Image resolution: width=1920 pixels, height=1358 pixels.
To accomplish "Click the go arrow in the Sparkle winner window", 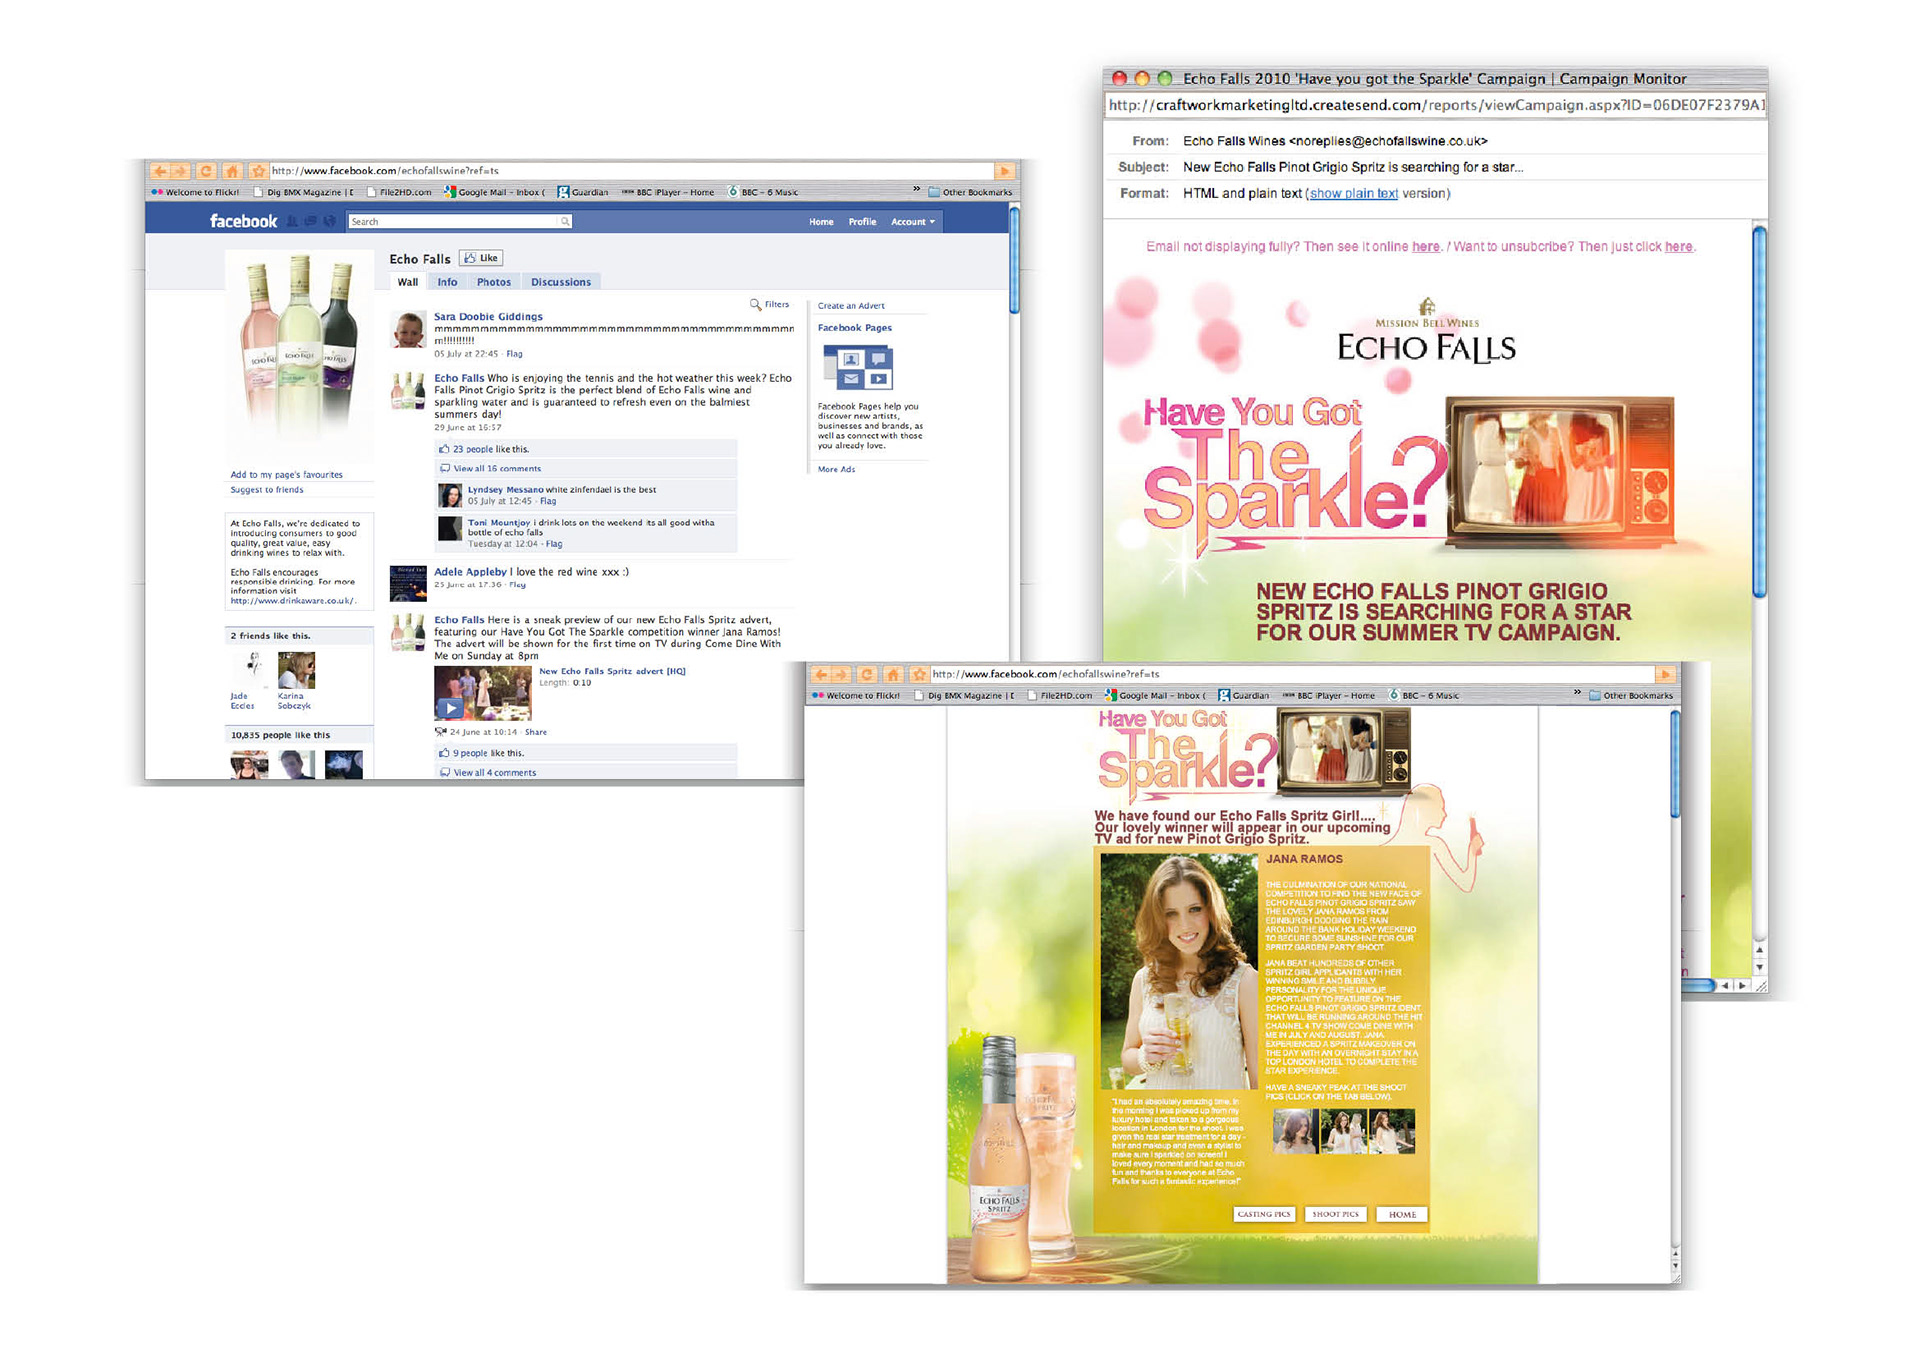I will tap(1665, 674).
